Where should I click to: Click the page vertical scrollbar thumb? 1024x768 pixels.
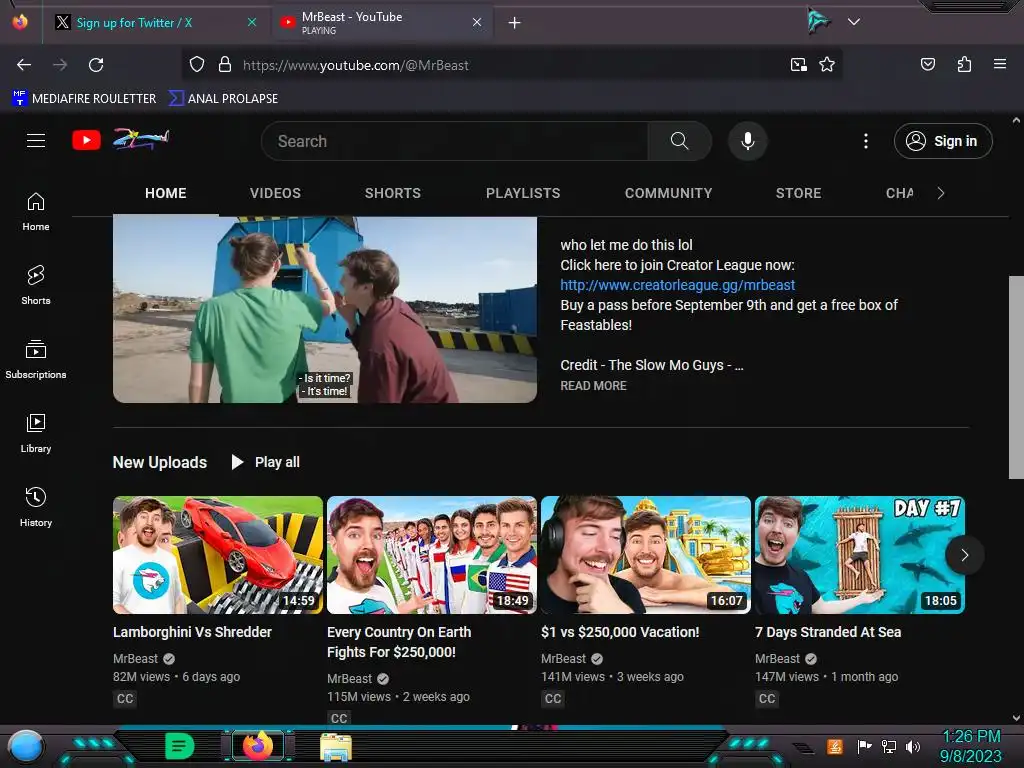pyautogui.click(x=1016, y=377)
